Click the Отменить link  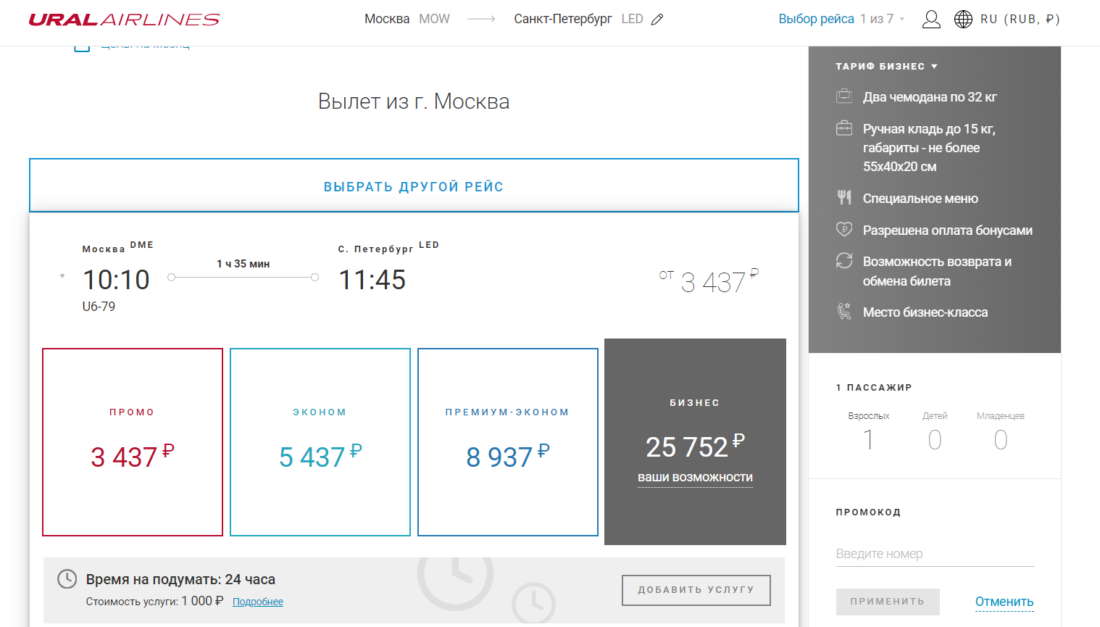coord(1004,601)
